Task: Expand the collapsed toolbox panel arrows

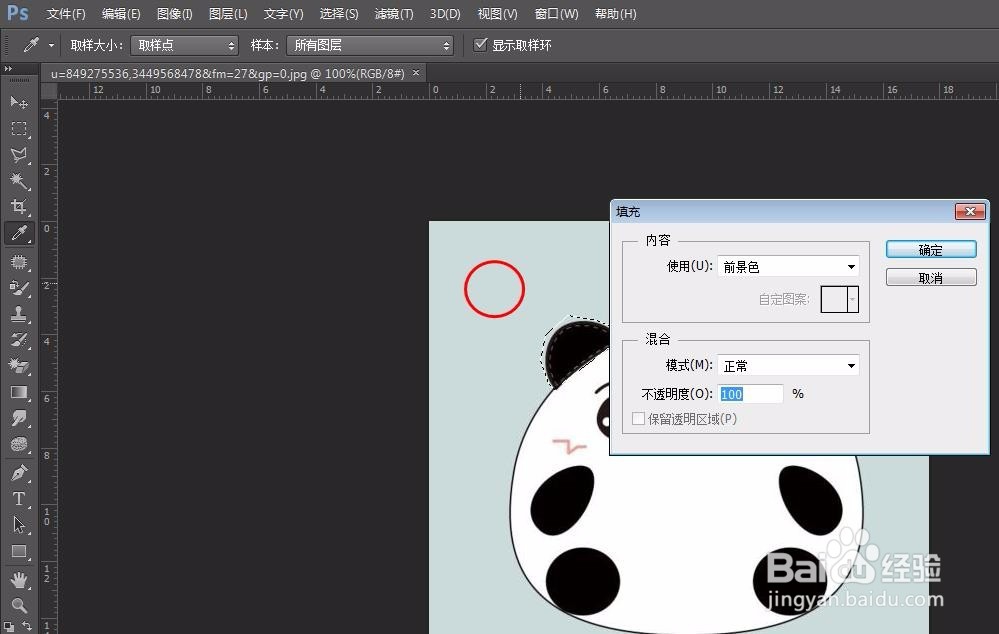Action: (8, 68)
